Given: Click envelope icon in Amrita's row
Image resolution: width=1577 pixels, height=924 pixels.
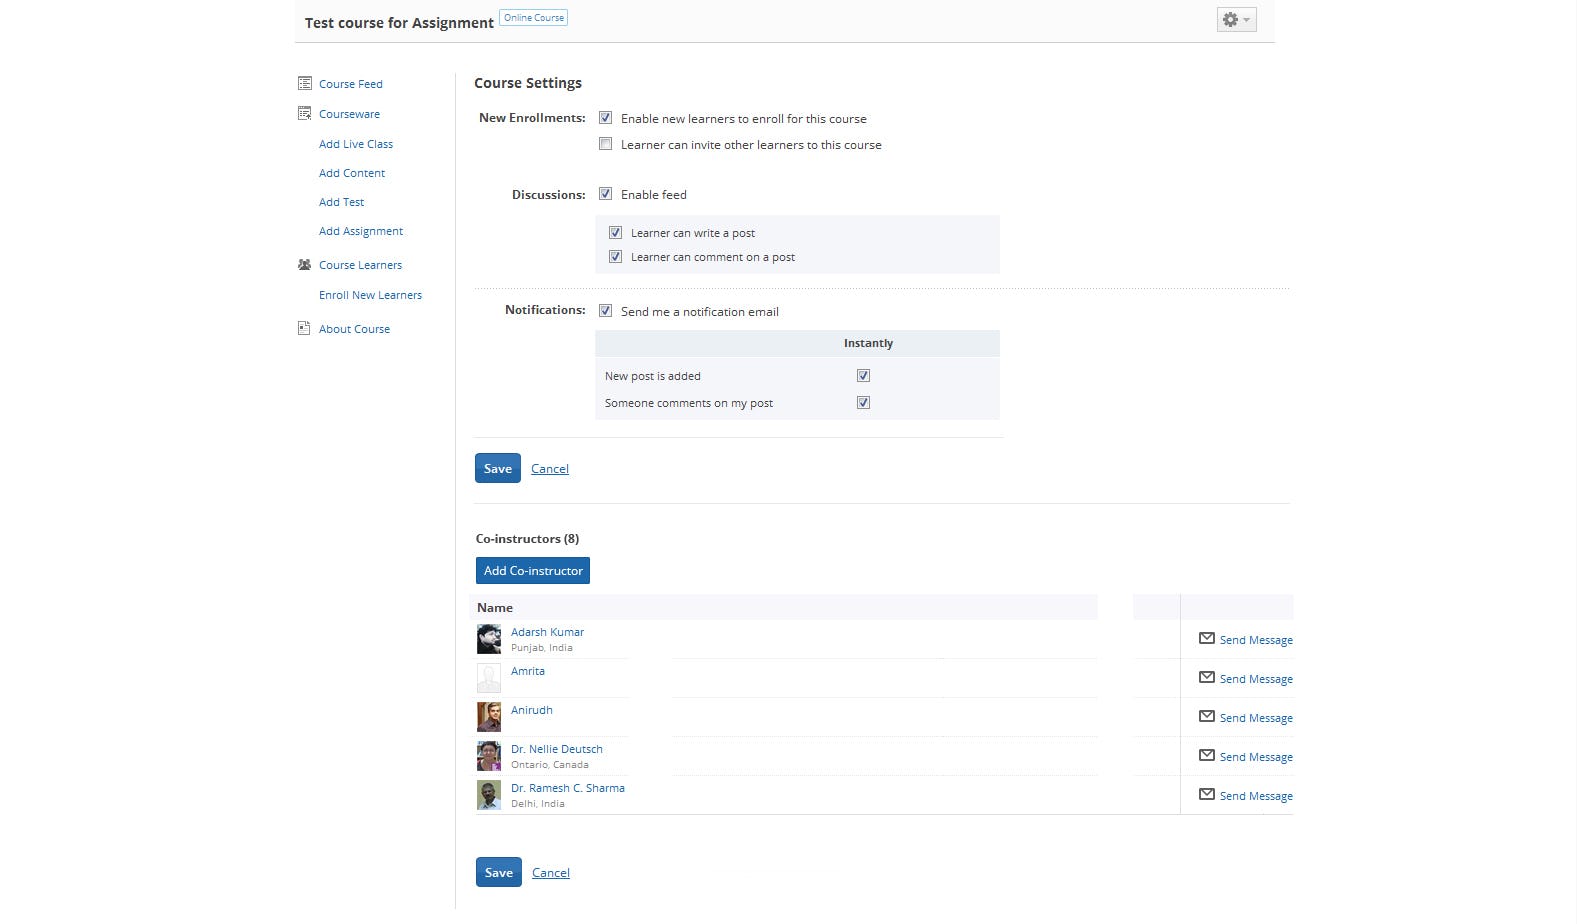Looking at the screenshot, I should (x=1207, y=677).
